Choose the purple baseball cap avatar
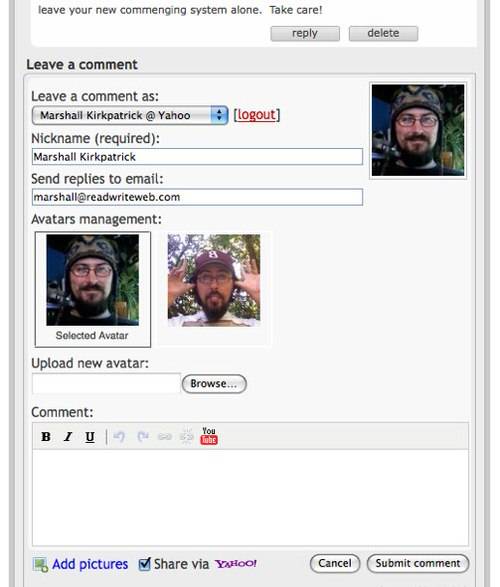The width and height of the screenshot is (500, 587). [x=214, y=280]
